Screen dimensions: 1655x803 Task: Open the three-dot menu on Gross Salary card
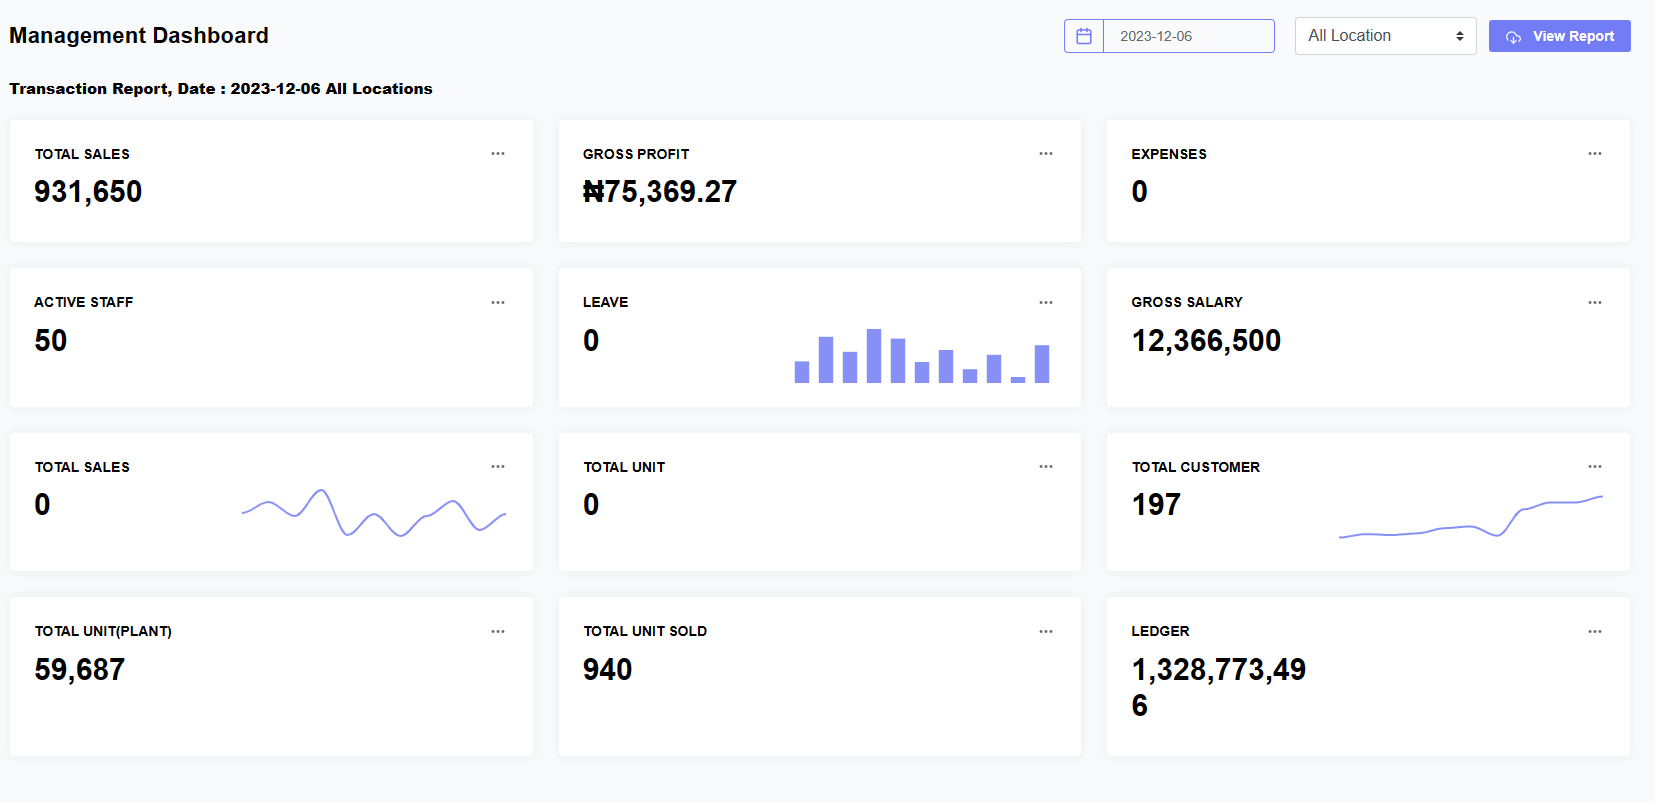(1595, 302)
